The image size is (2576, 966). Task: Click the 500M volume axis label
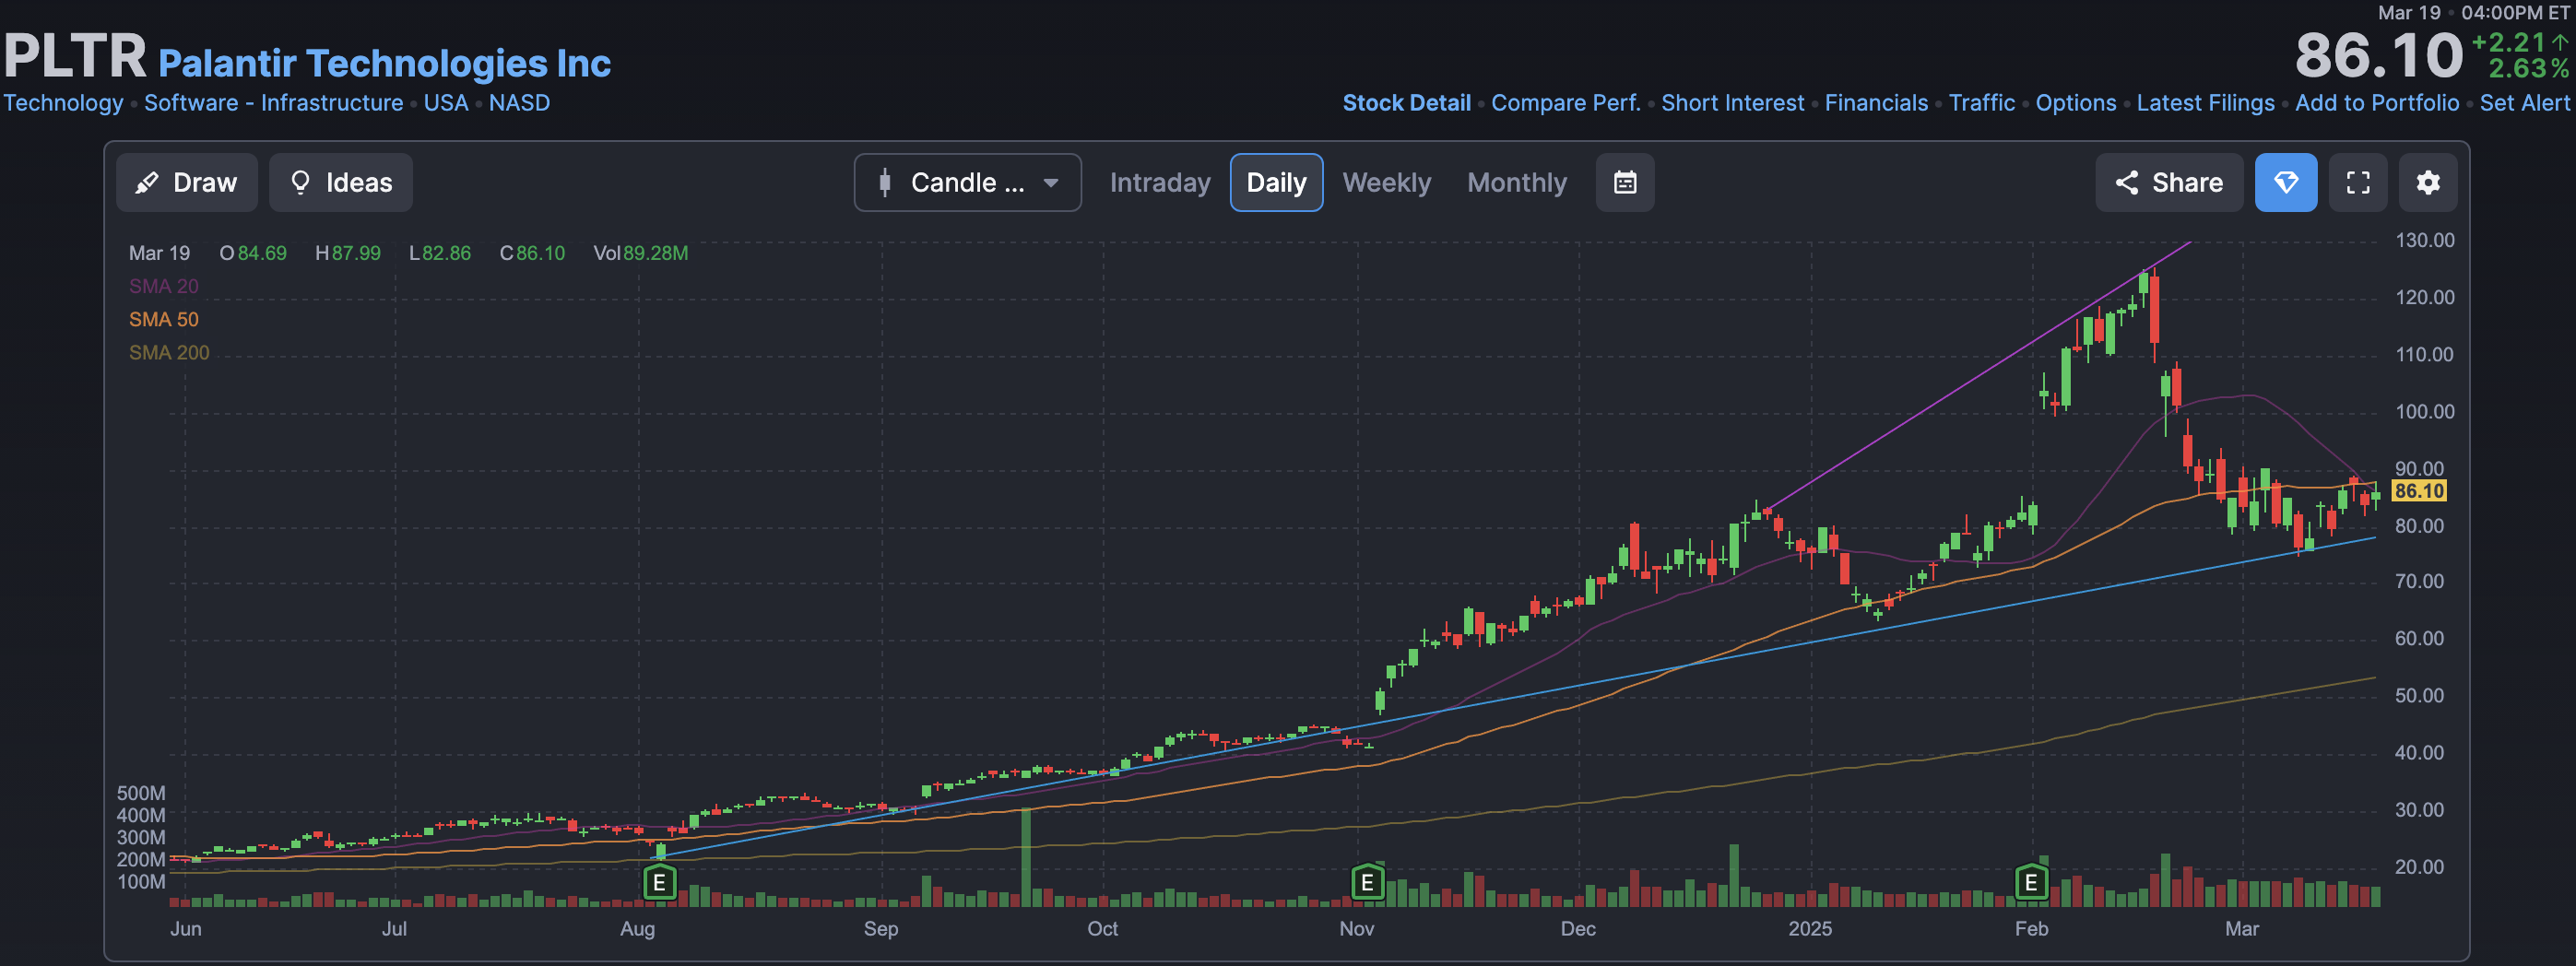click(141, 793)
